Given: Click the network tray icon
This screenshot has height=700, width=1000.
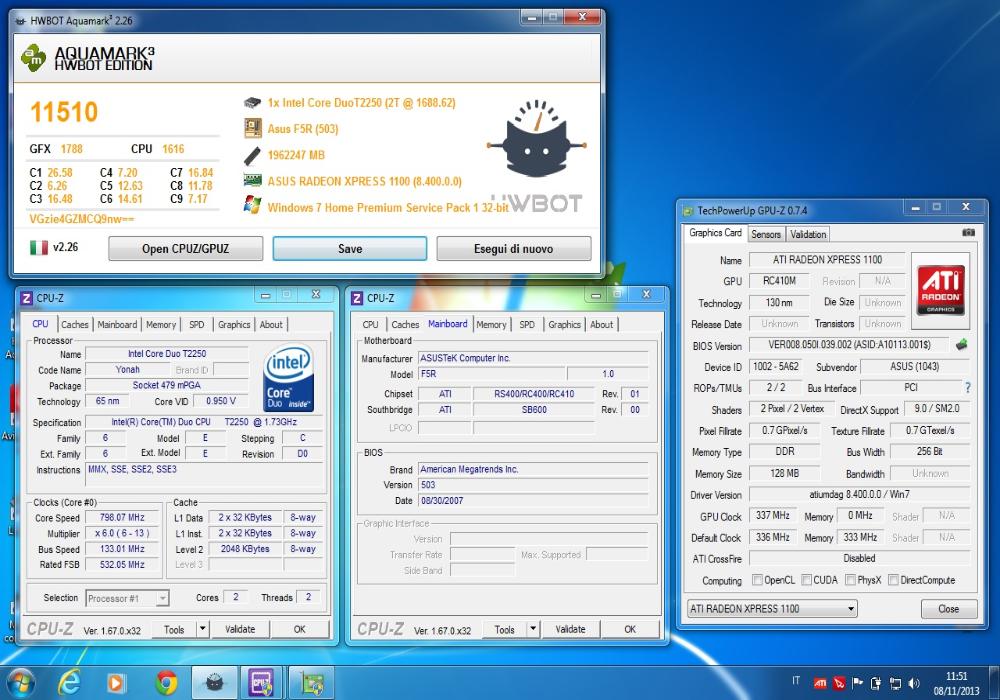Looking at the screenshot, I should click(895, 683).
